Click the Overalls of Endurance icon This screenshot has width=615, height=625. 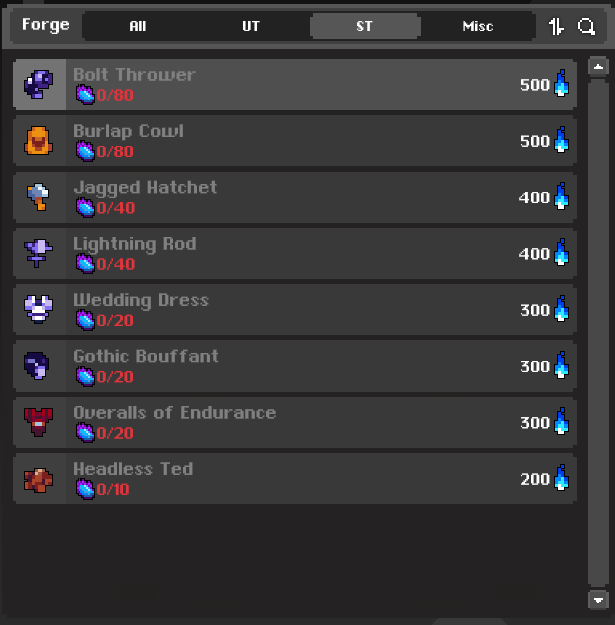[38, 422]
